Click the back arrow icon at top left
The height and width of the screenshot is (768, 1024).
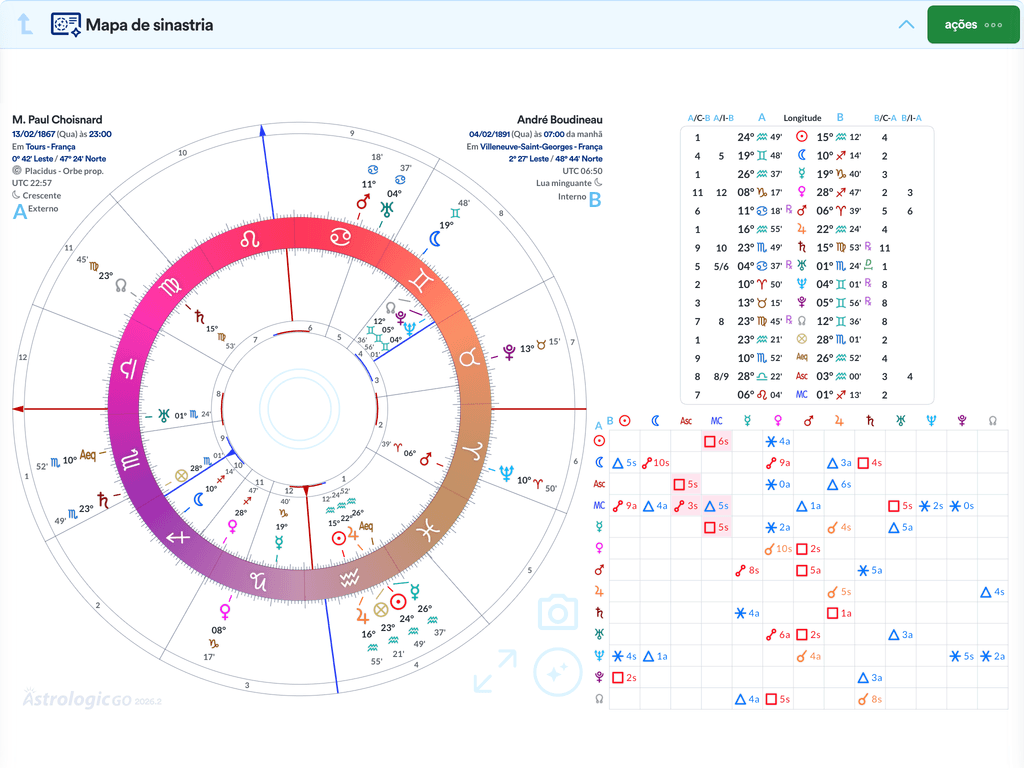(25, 24)
